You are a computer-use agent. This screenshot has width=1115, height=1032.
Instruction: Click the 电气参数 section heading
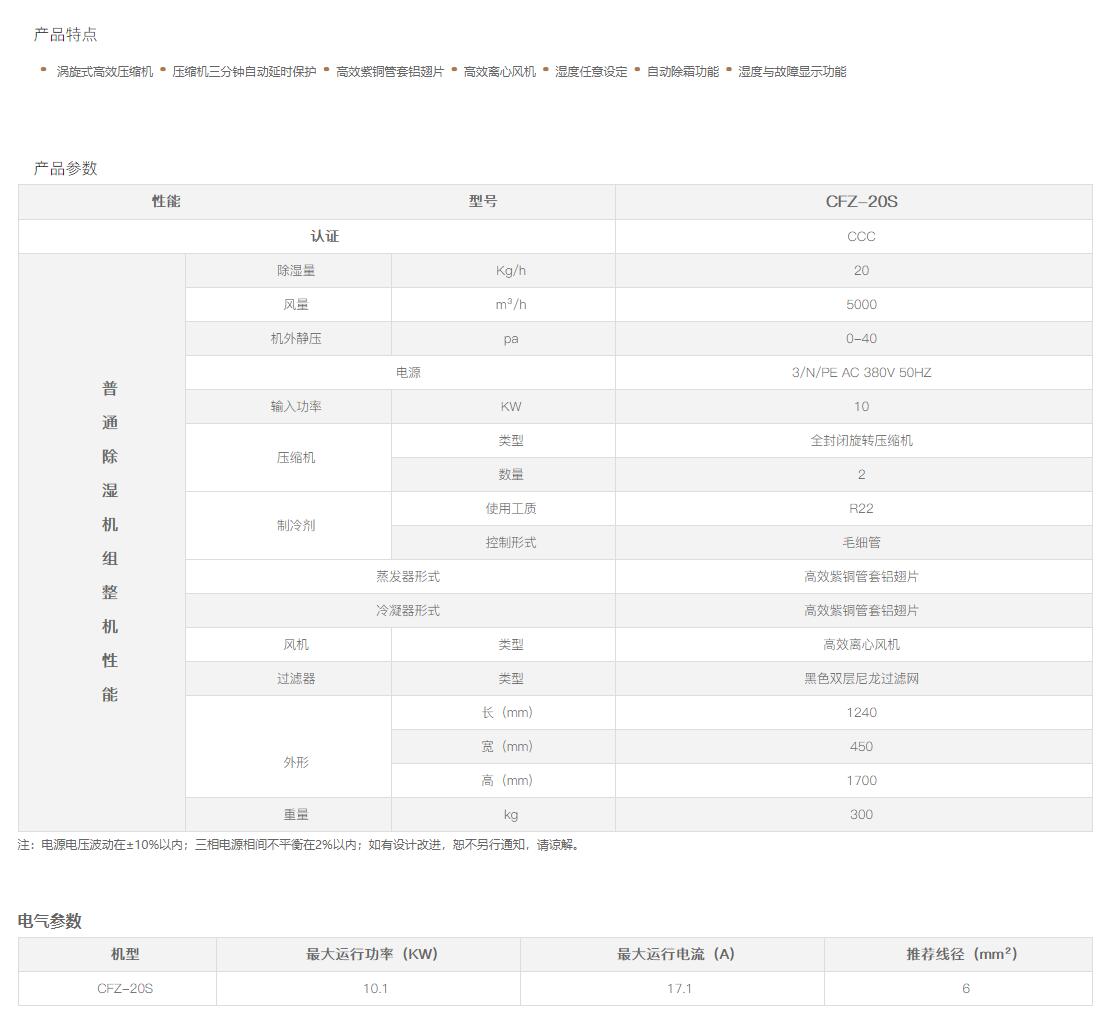[x=50, y=921]
